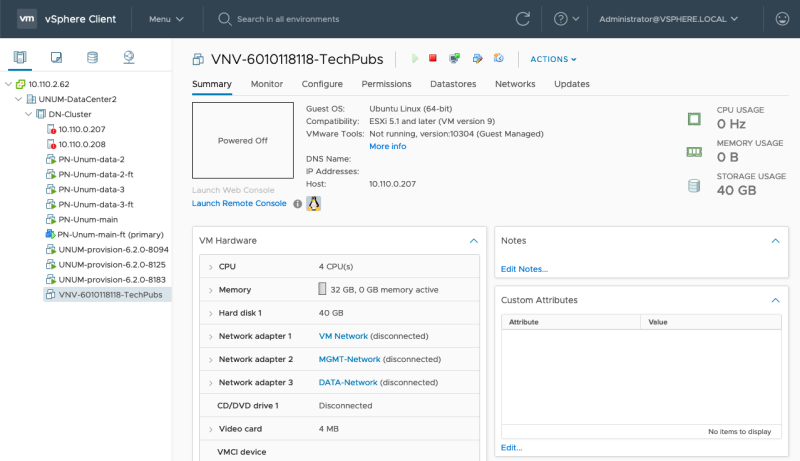Expand the Memory hardware row
The height and width of the screenshot is (461, 800).
coord(211,290)
